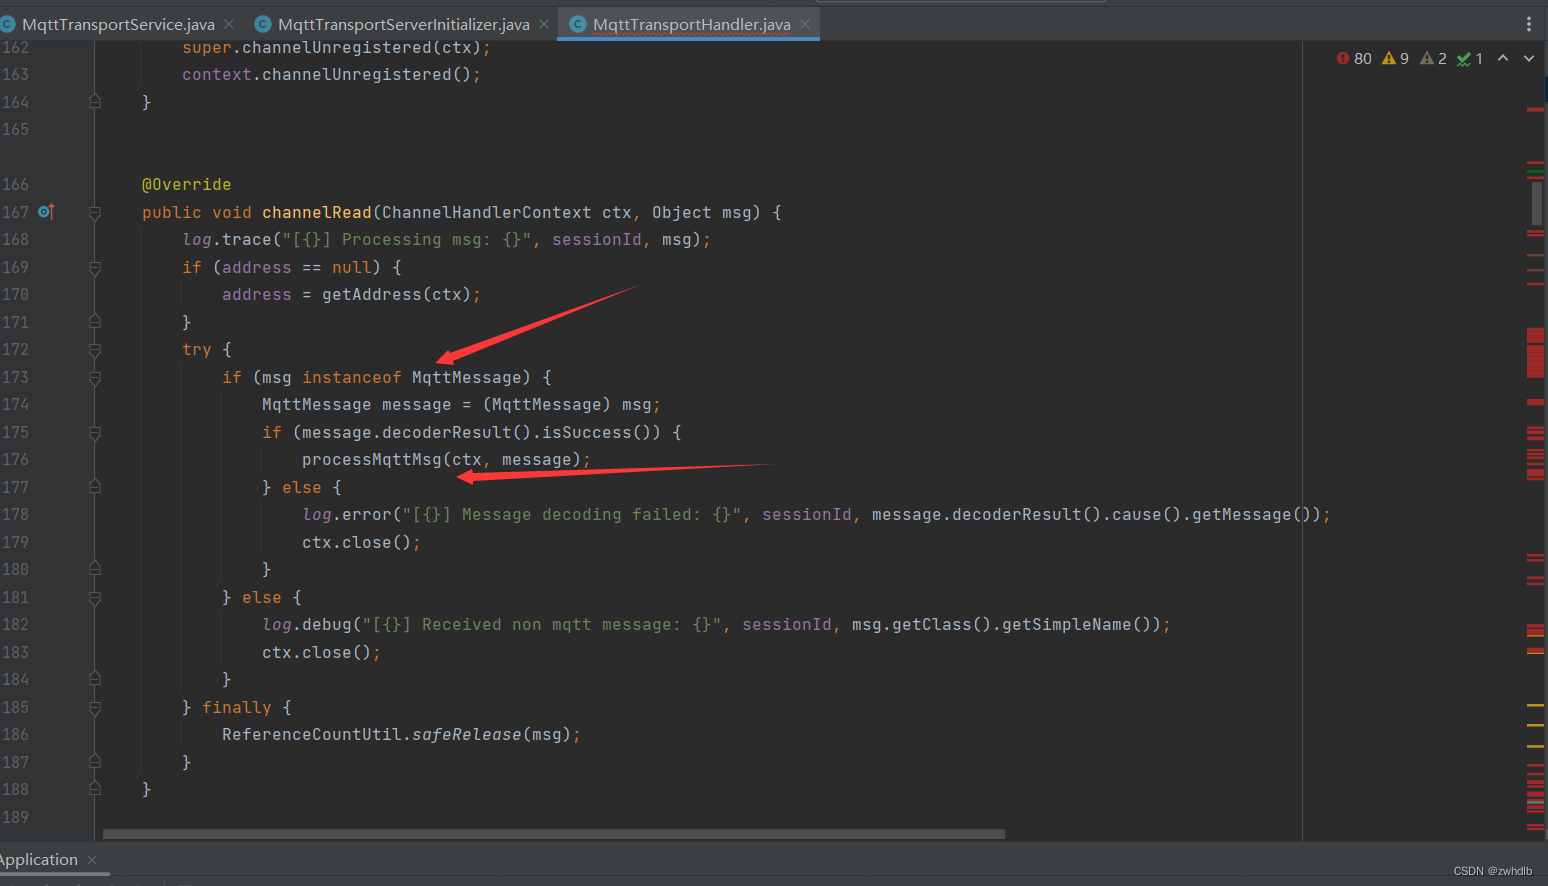Click line number 173 in the gutter
Image resolution: width=1548 pixels, height=886 pixels.
[x=15, y=378]
